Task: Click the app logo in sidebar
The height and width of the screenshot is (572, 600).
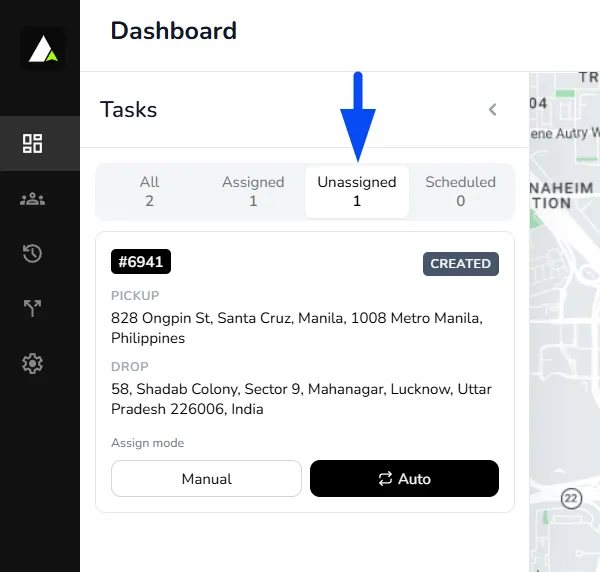Action: (42, 49)
